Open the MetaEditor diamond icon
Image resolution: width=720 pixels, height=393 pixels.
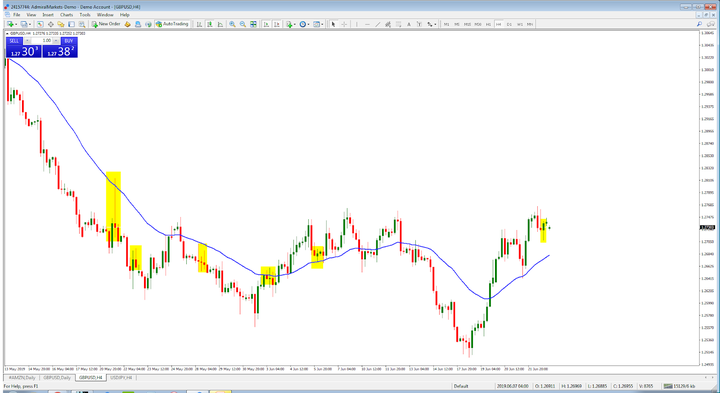[x=127, y=24]
